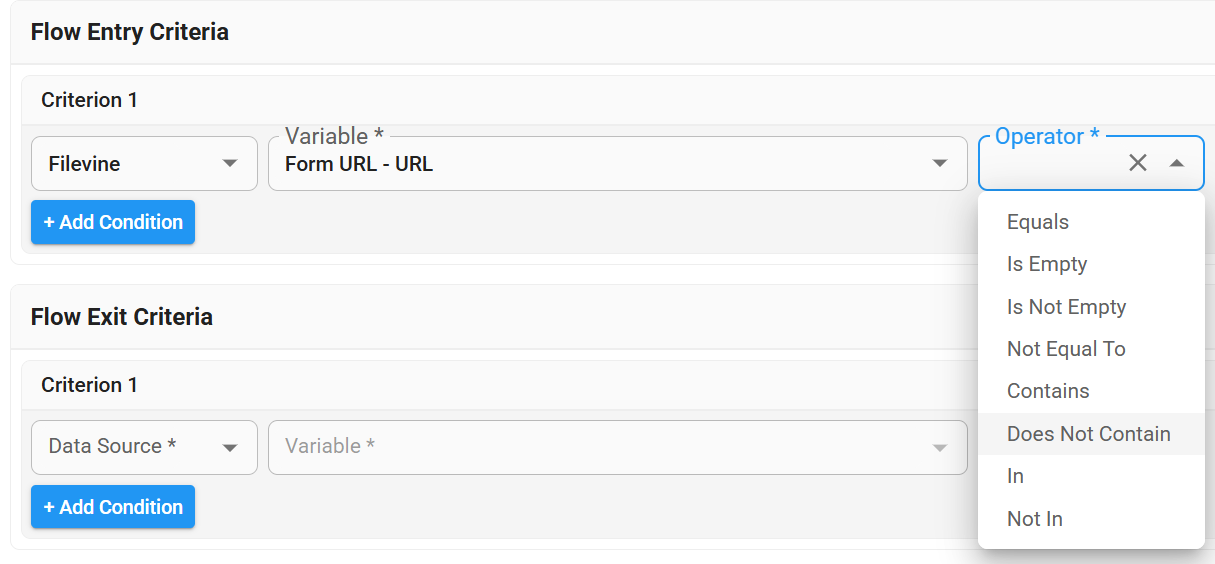Collapse the Operator dropdown arrow
Screen dimensions: 1215x564
point(1177,163)
